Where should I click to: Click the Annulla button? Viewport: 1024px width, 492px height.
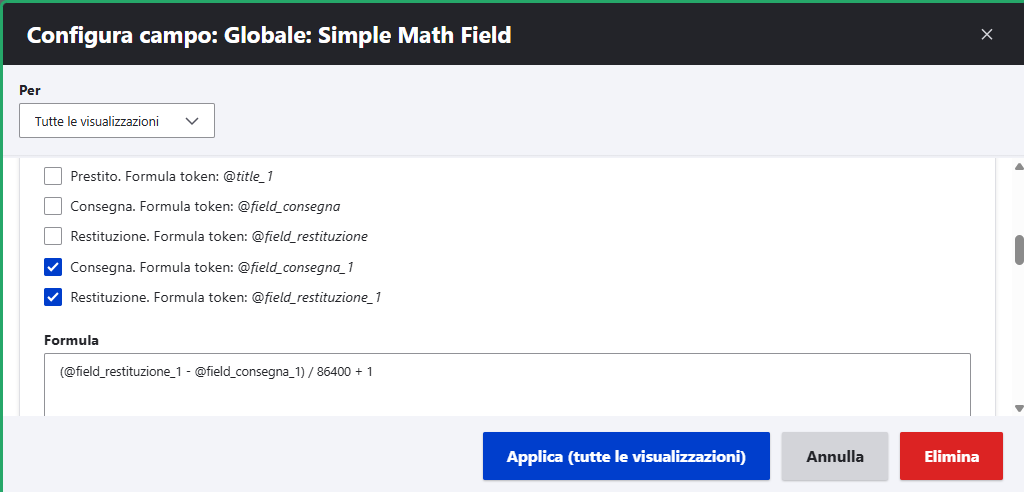(x=835, y=457)
